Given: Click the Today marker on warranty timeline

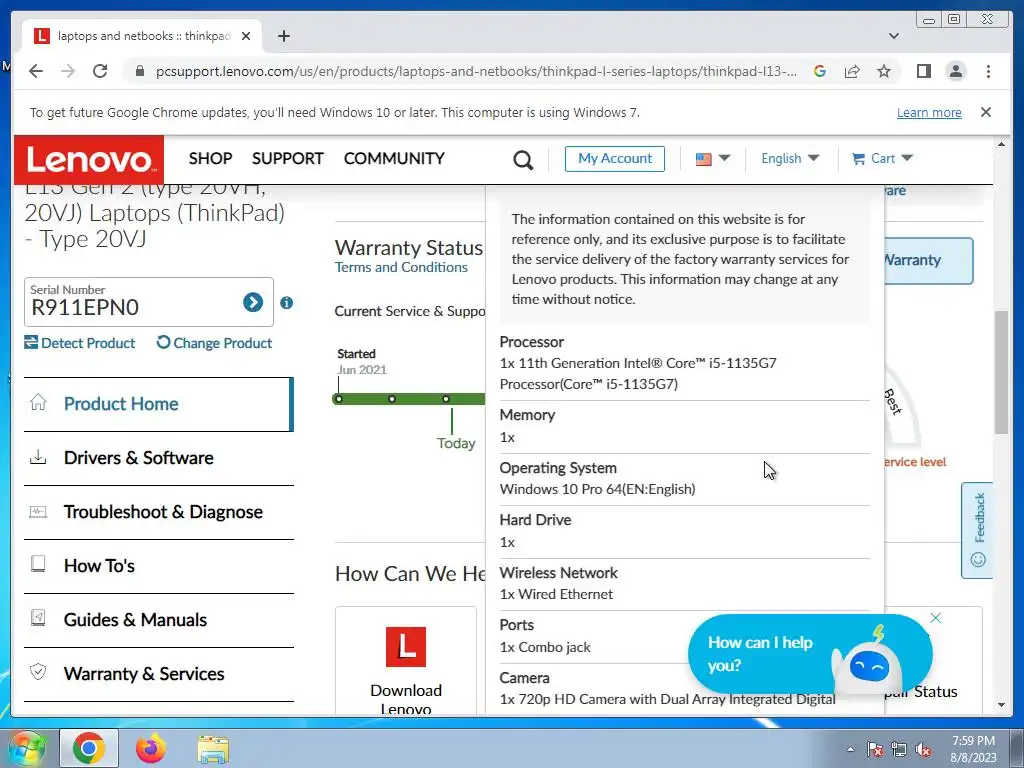Looking at the screenshot, I should (456, 443).
